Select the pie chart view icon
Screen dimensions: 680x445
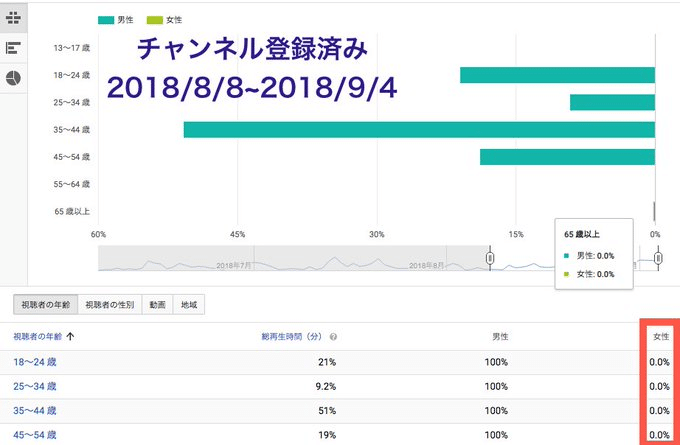click(x=14, y=78)
